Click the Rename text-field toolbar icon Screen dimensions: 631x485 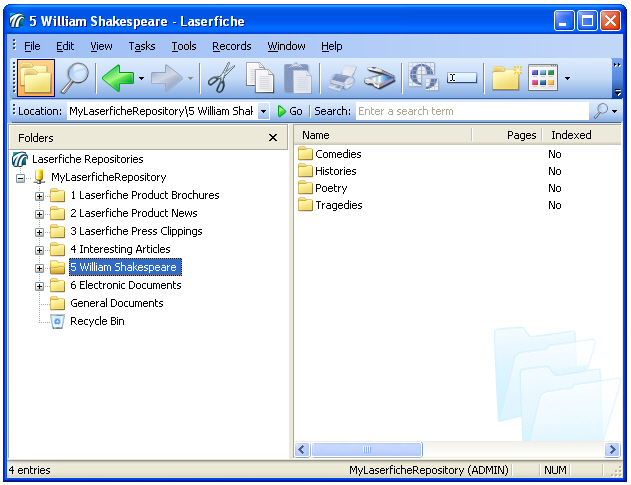coord(462,78)
